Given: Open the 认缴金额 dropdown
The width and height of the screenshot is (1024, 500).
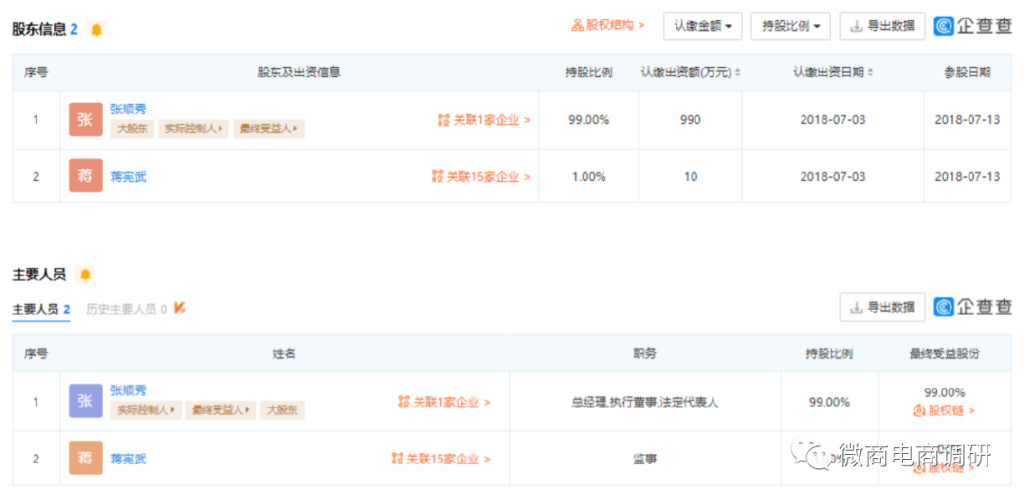Looking at the screenshot, I should point(703,26).
